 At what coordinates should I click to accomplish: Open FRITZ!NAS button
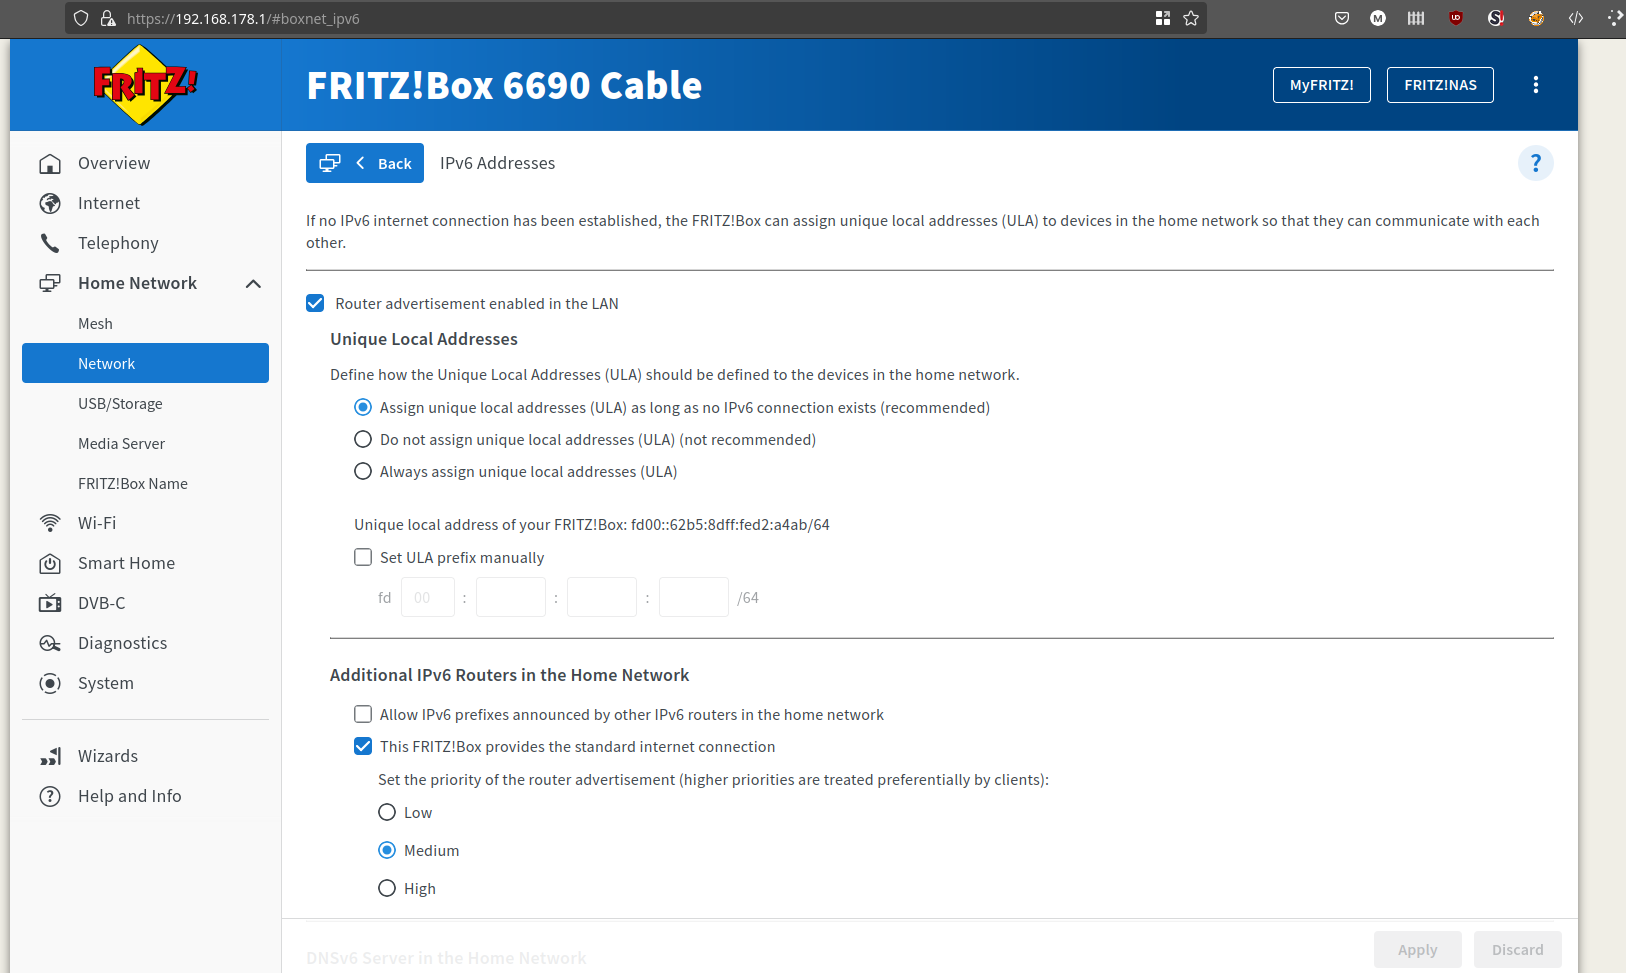tap(1440, 85)
